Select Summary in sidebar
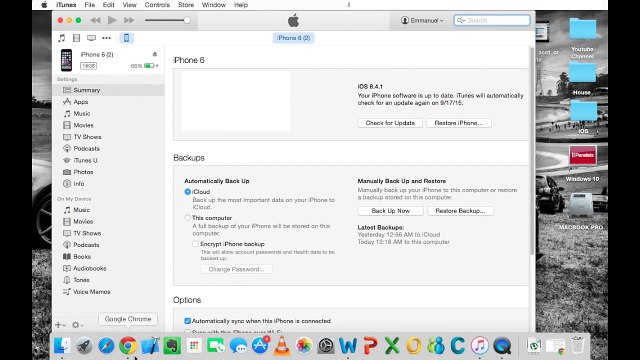Viewport: 640px width, 360px height. [x=87, y=90]
